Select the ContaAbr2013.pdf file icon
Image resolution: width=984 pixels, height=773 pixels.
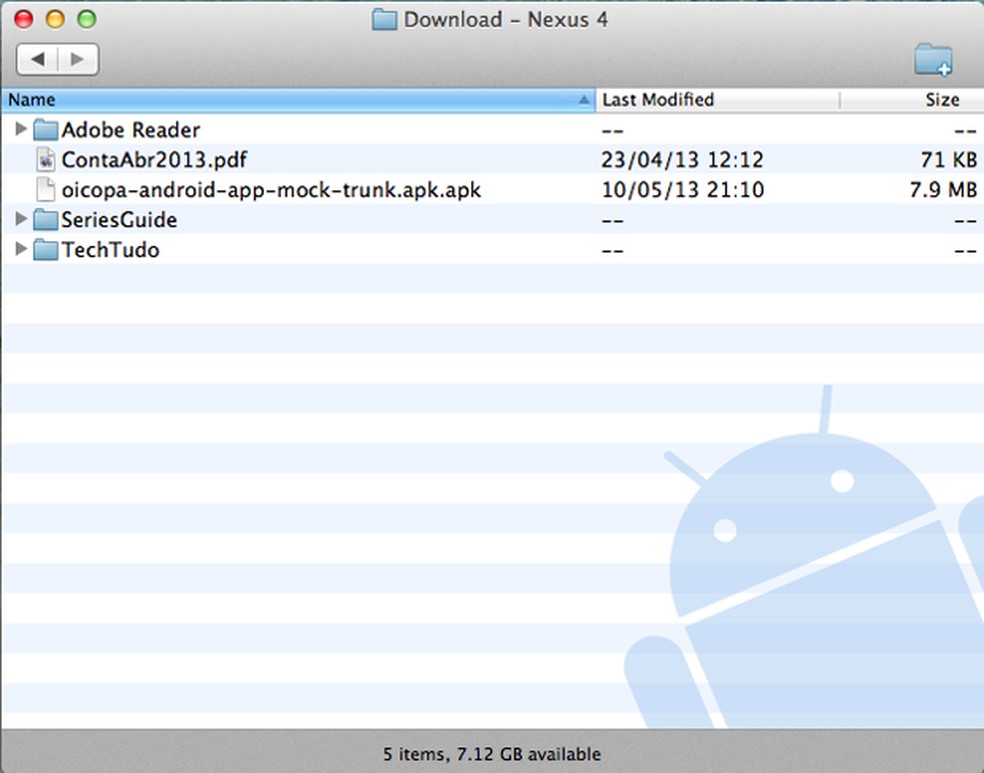tap(45, 159)
